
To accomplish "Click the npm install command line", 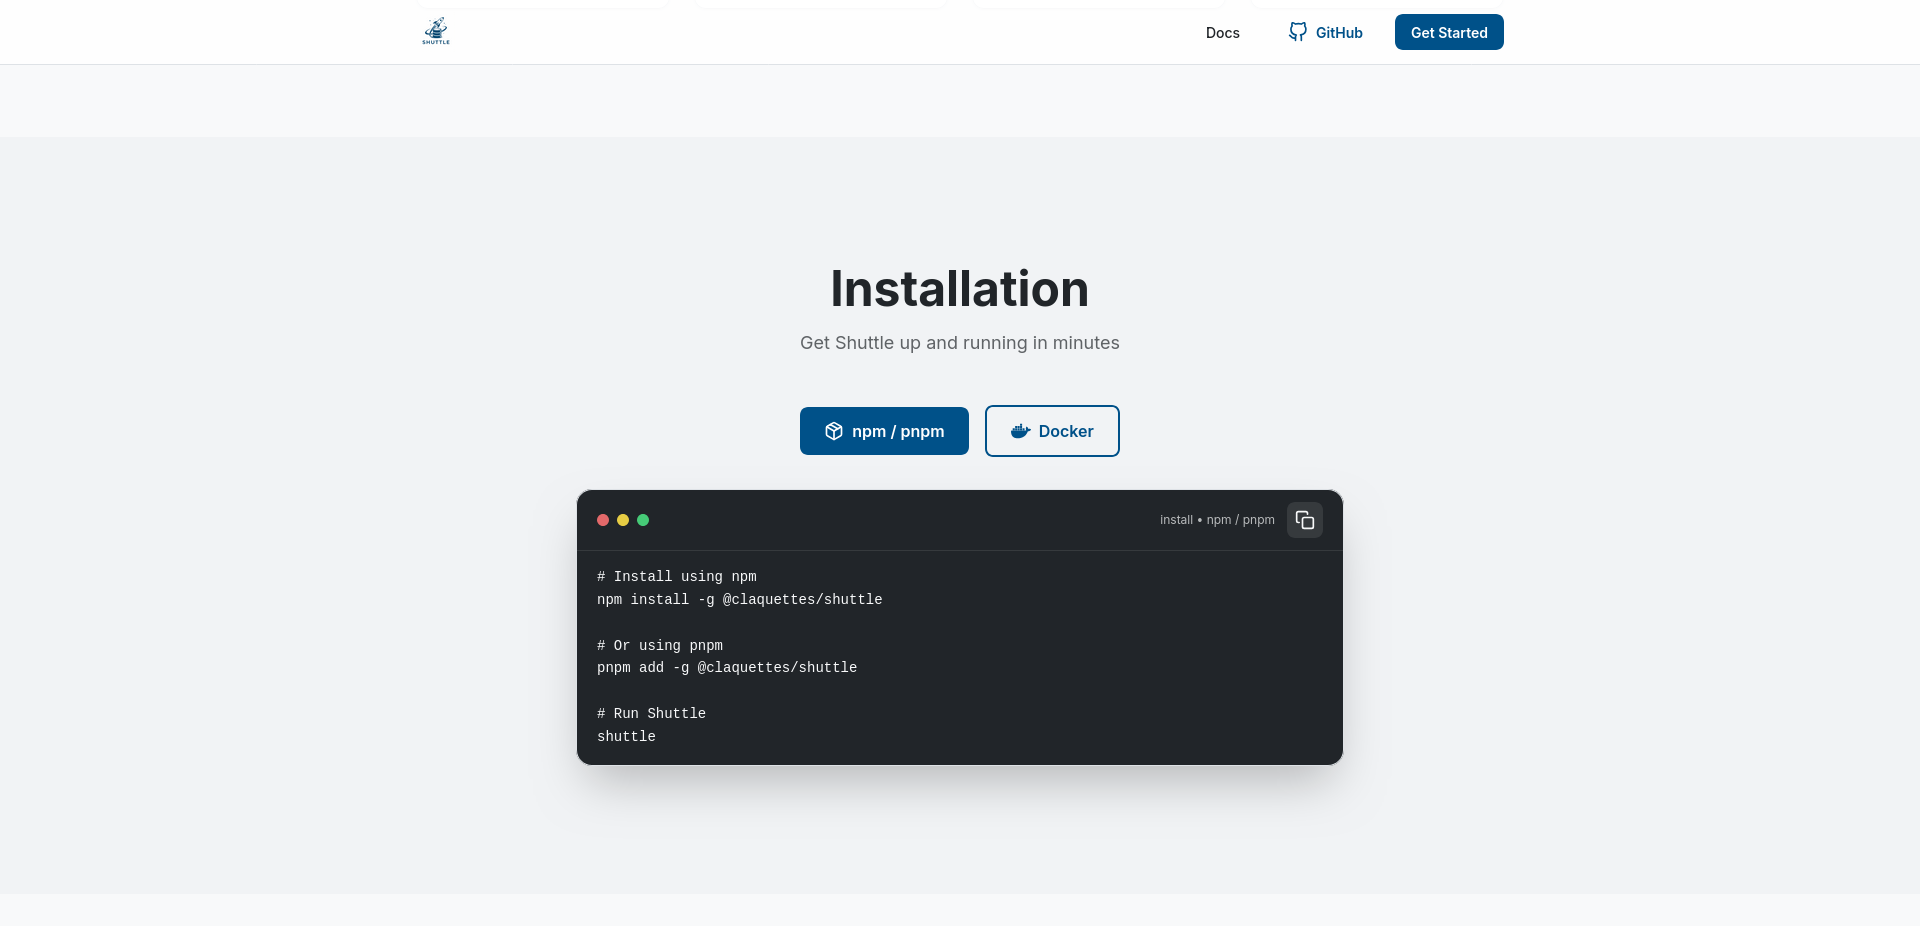I will click(739, 599).
